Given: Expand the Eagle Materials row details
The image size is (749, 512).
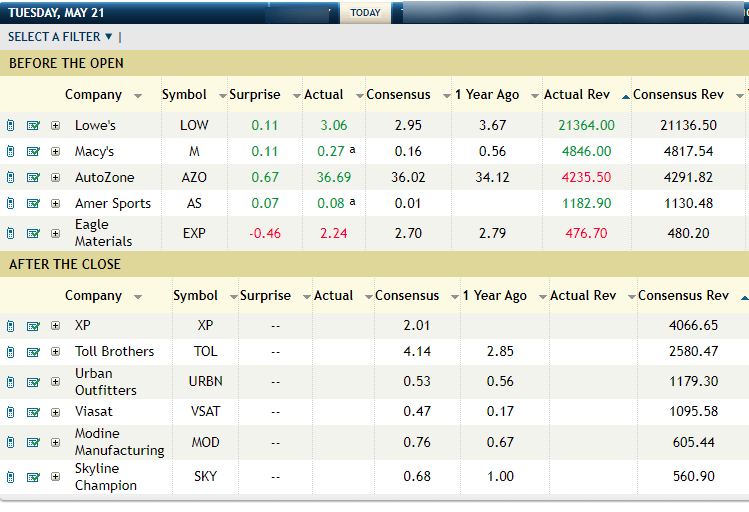Looking at the screenshot, I should click(x=55, y=234).
